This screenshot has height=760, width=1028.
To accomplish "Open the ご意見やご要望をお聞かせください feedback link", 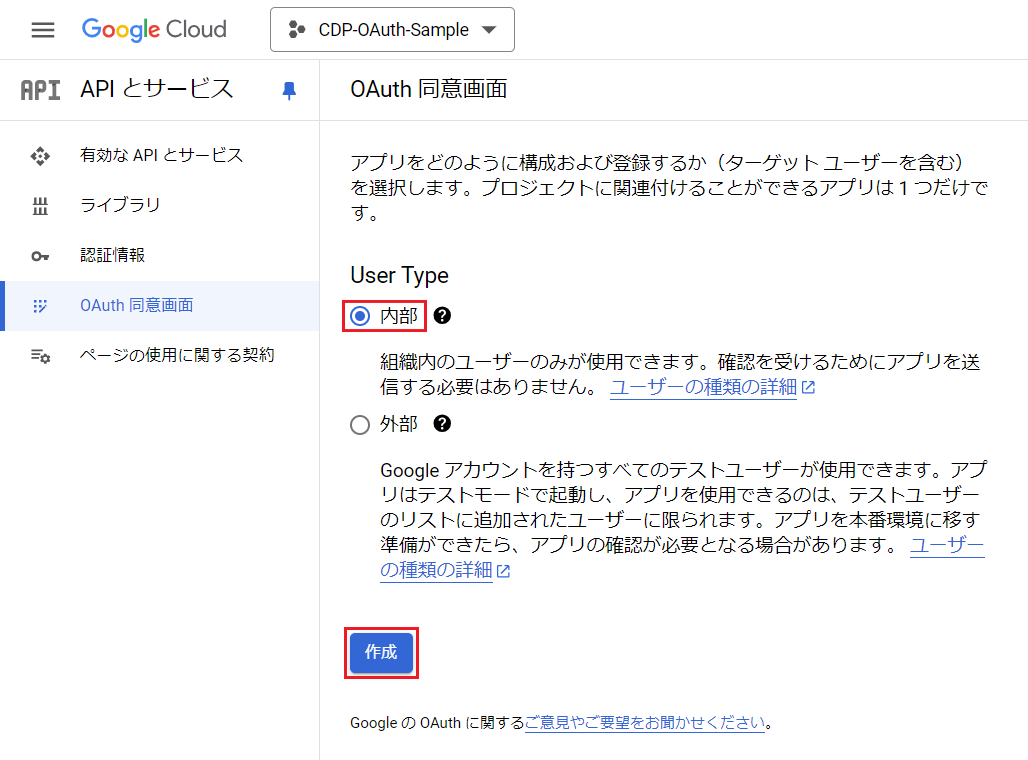I will tap(645, 723).
